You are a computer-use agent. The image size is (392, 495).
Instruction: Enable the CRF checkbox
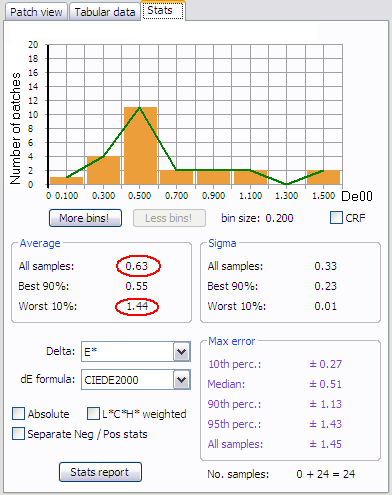pos(336,218)
